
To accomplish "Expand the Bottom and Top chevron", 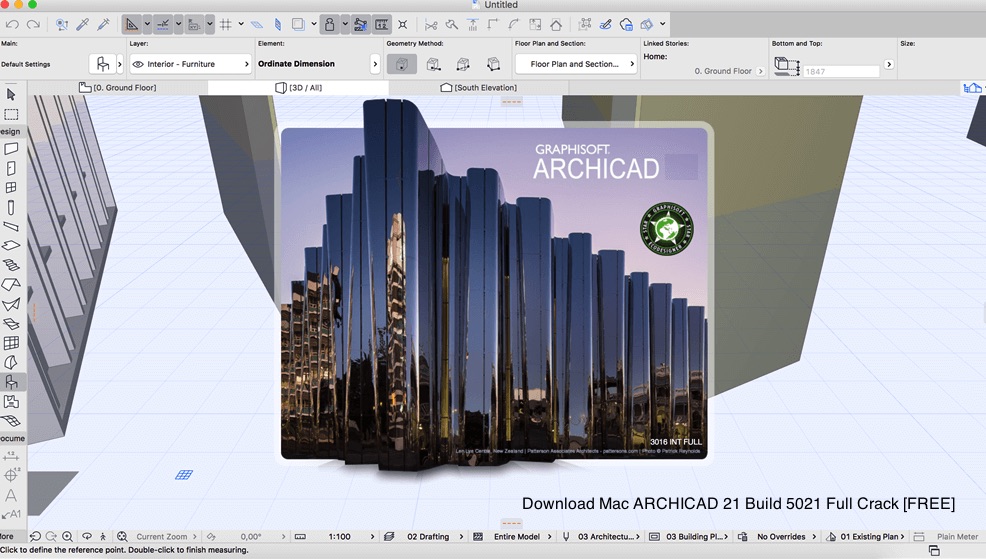I will click(889, 64).
